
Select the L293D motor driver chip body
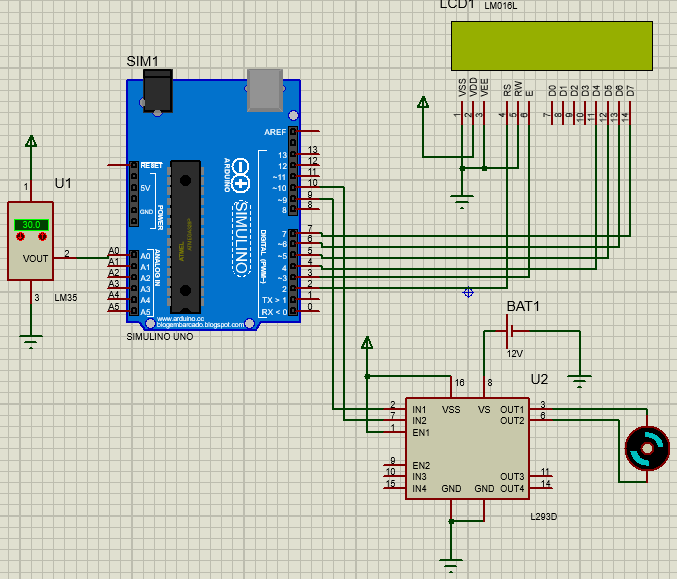pos(467,449)
